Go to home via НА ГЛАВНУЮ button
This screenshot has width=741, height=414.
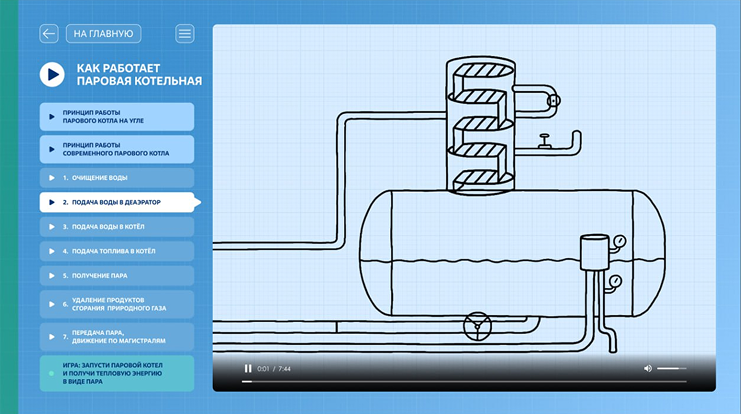point(103,34)
